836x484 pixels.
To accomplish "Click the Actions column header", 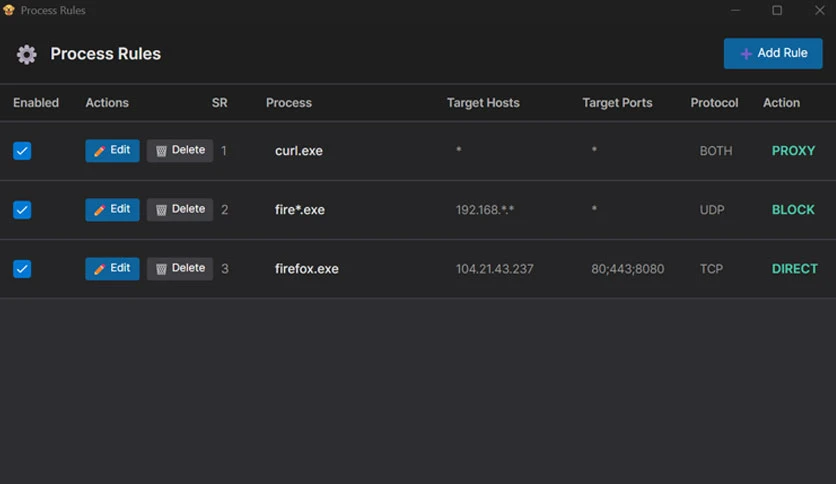I will click(107, 102).
